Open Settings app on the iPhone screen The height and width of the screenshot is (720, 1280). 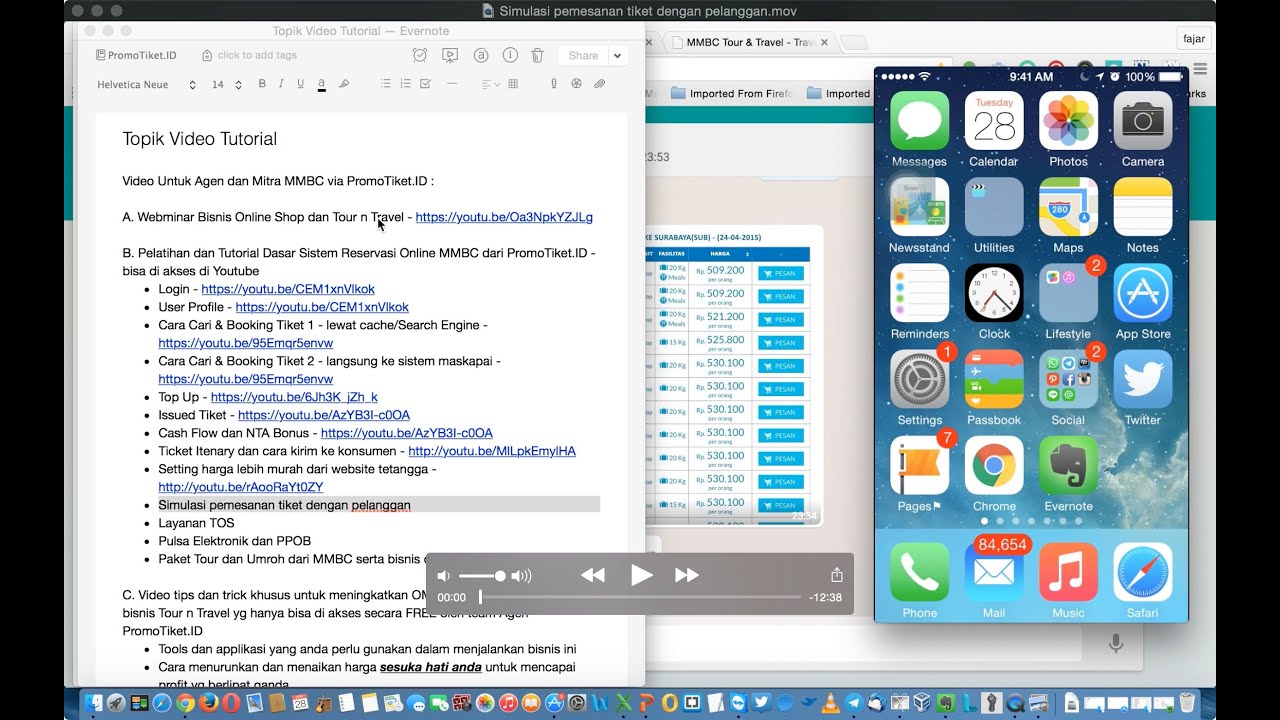[919, 379]
